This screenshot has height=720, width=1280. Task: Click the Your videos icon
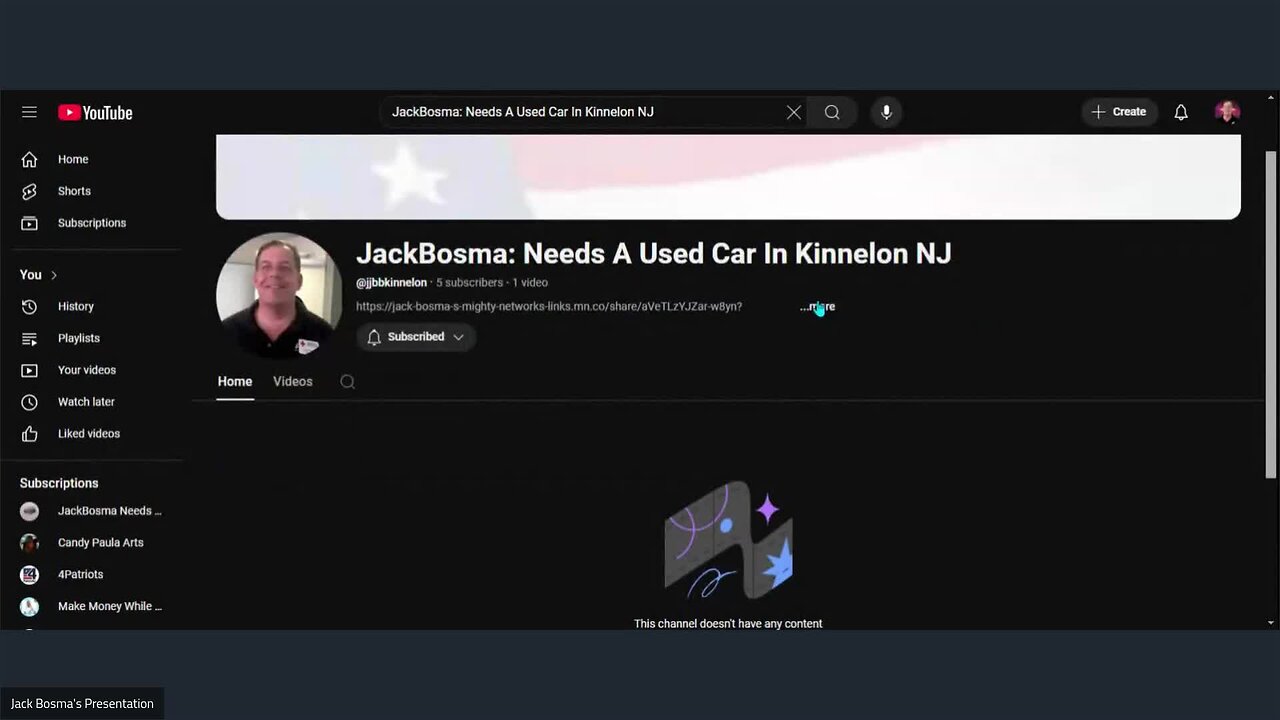(x=30, y=370)
